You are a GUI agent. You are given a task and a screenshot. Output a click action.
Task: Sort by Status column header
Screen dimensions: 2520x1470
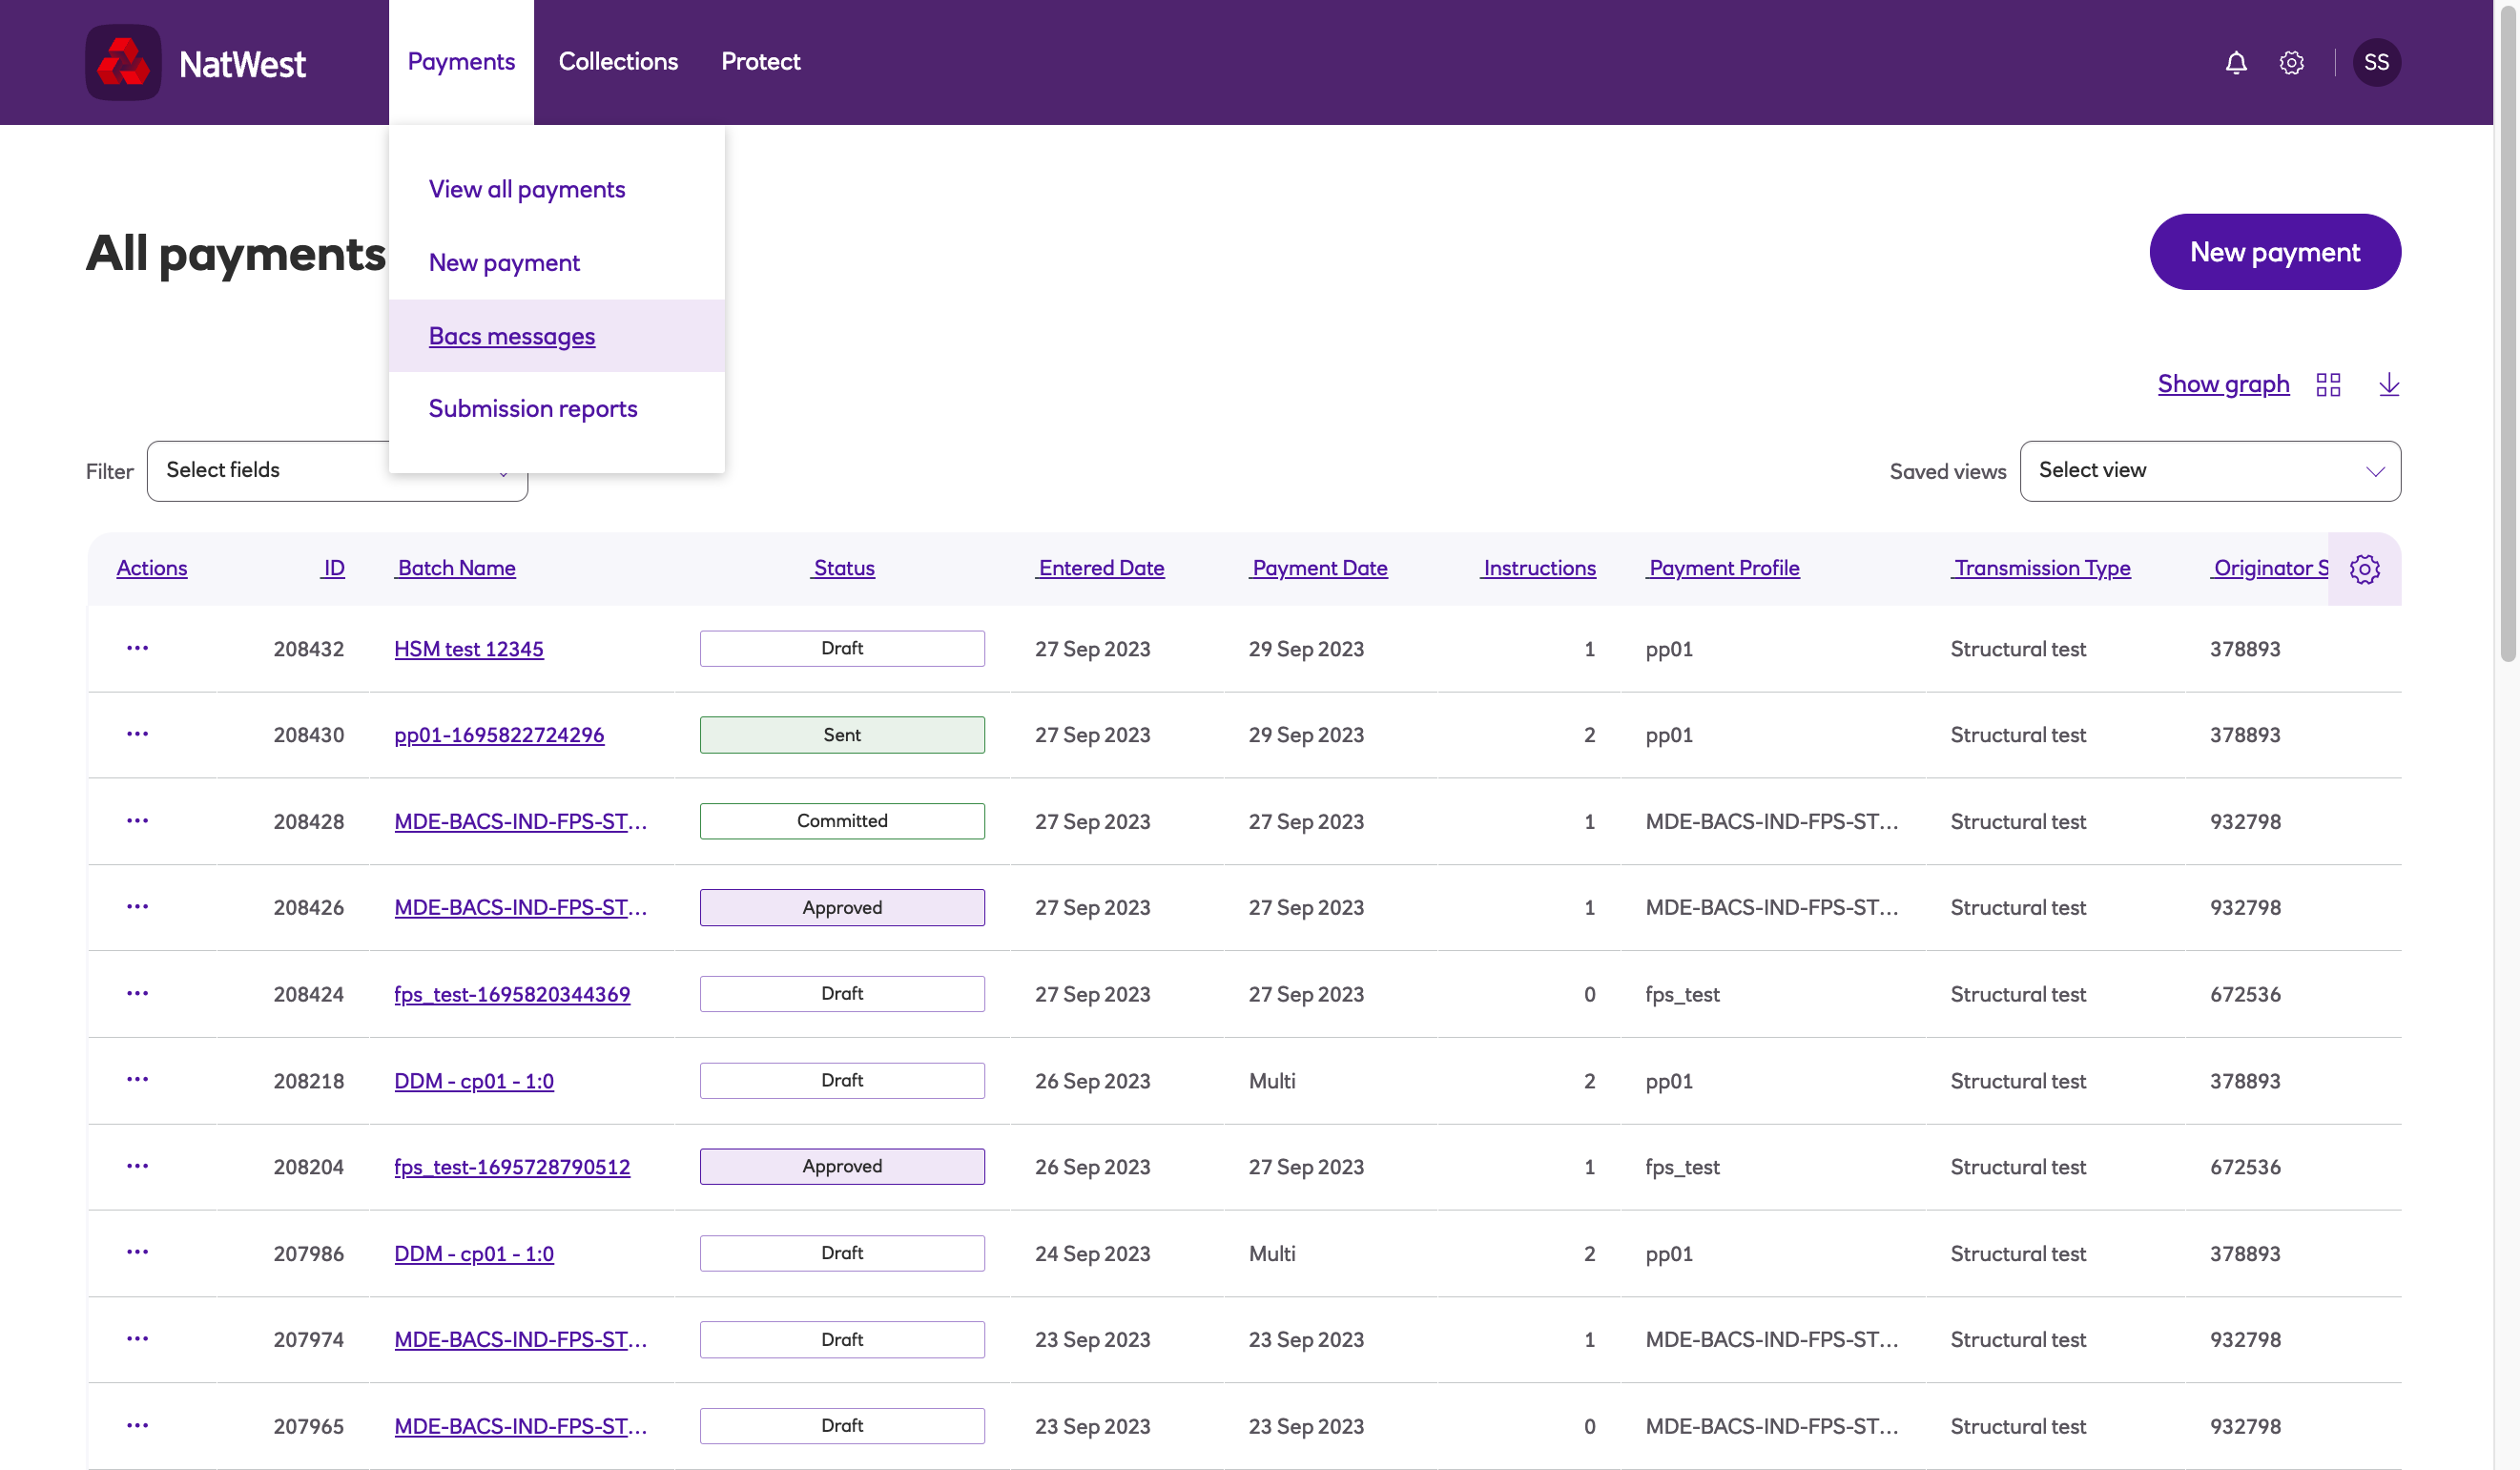tap(843, 568)
